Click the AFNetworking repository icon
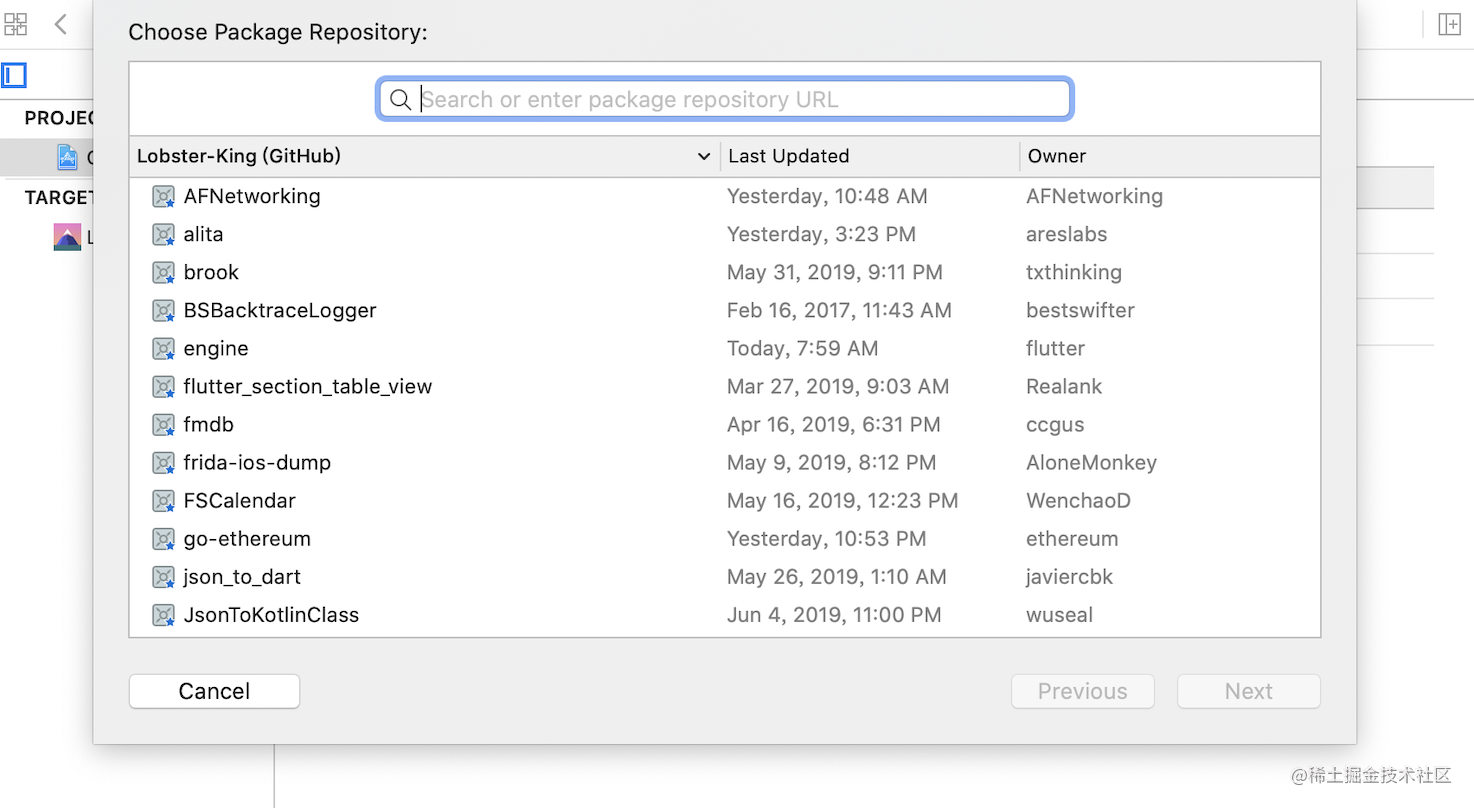 (164, 197)
